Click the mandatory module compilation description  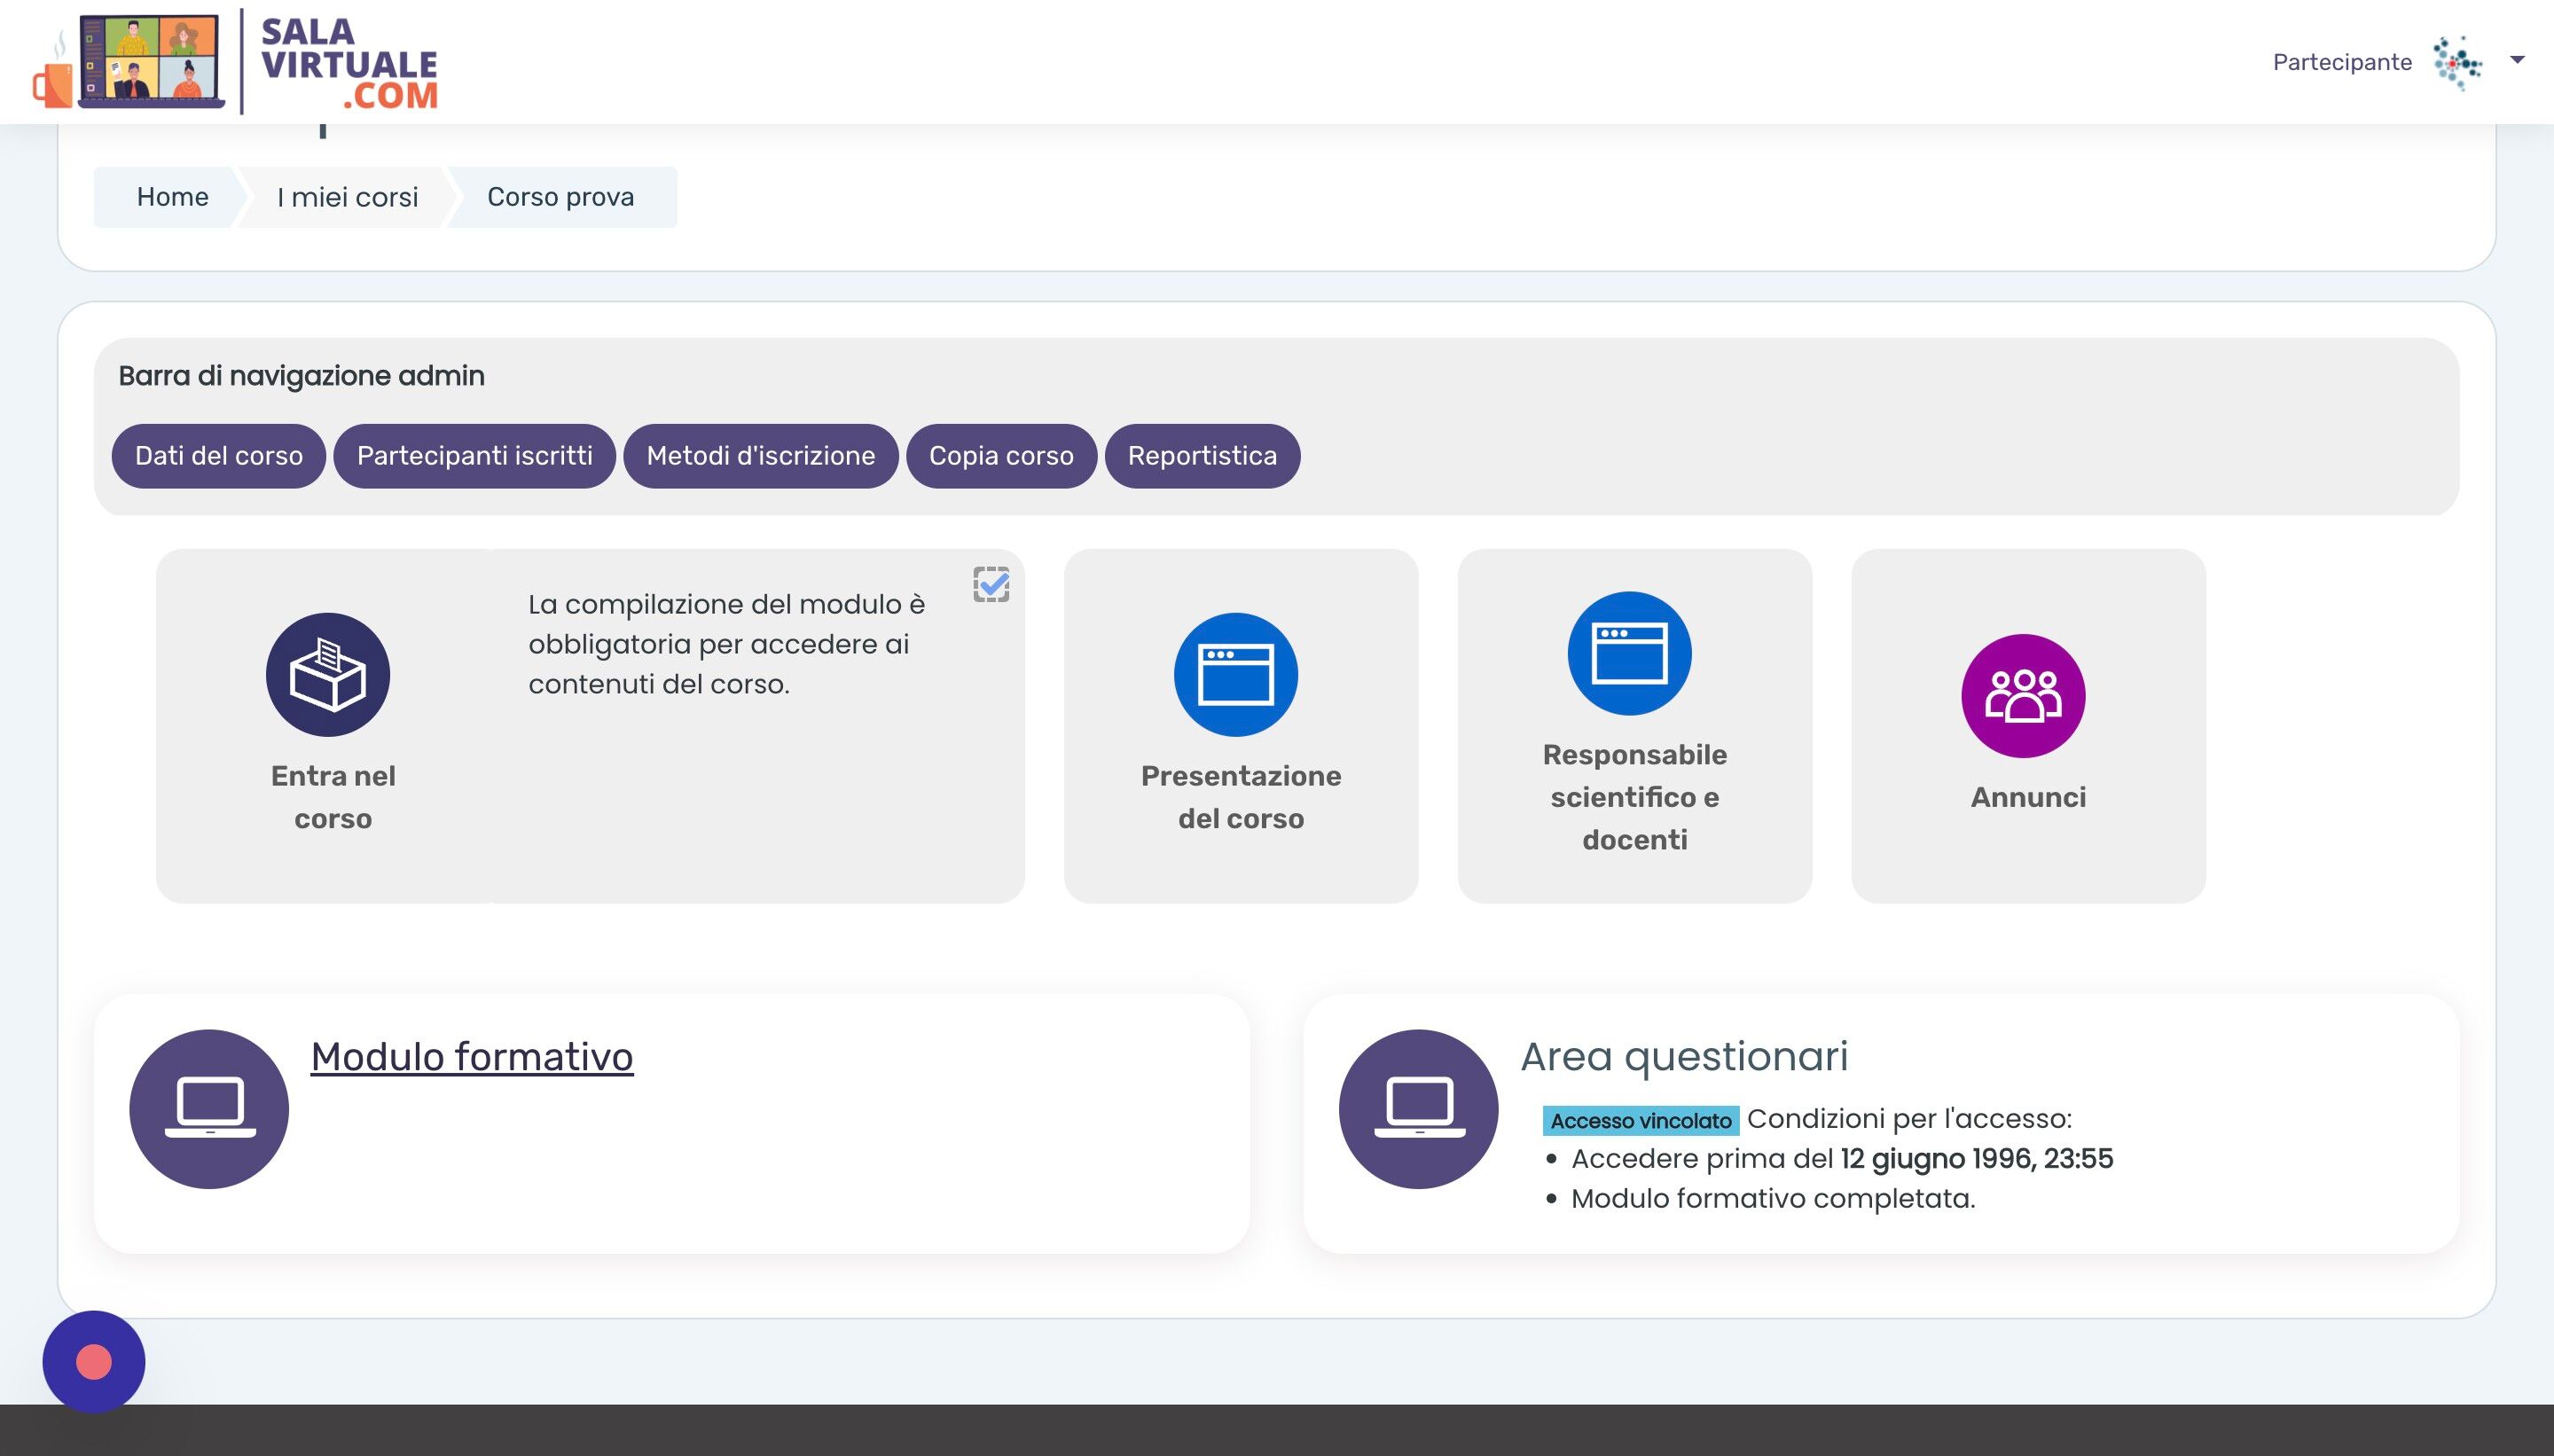[727, 644]
